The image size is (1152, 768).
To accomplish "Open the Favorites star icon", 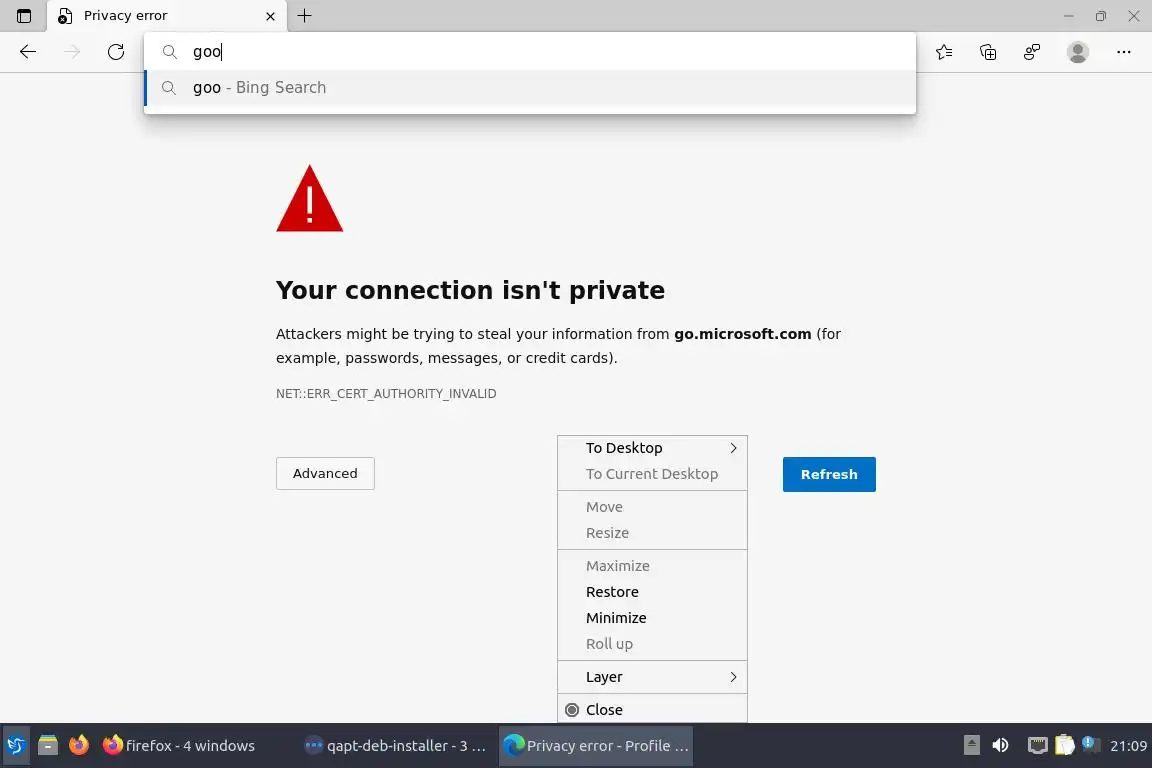I will (x=944, y=52).
